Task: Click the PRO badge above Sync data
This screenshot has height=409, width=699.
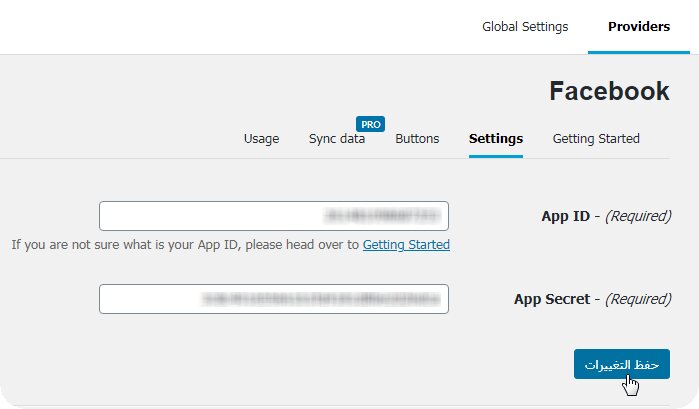Action: [371, 124]
